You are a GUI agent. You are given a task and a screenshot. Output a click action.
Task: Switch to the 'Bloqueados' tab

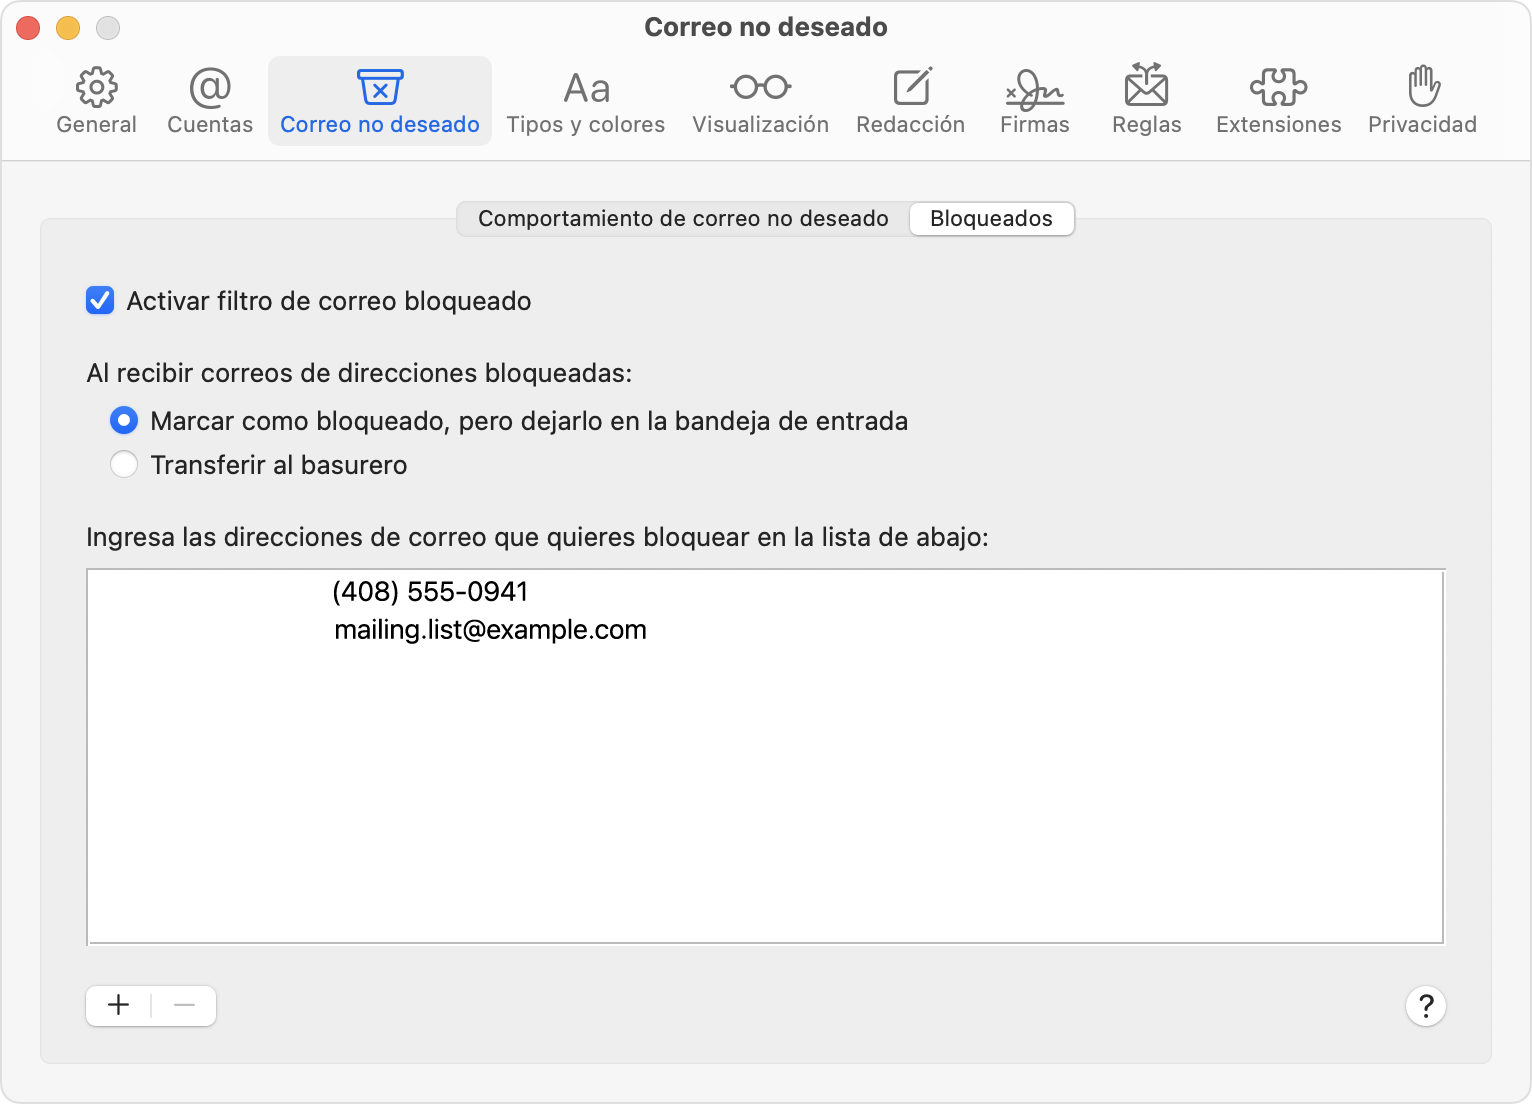(991, 218)
